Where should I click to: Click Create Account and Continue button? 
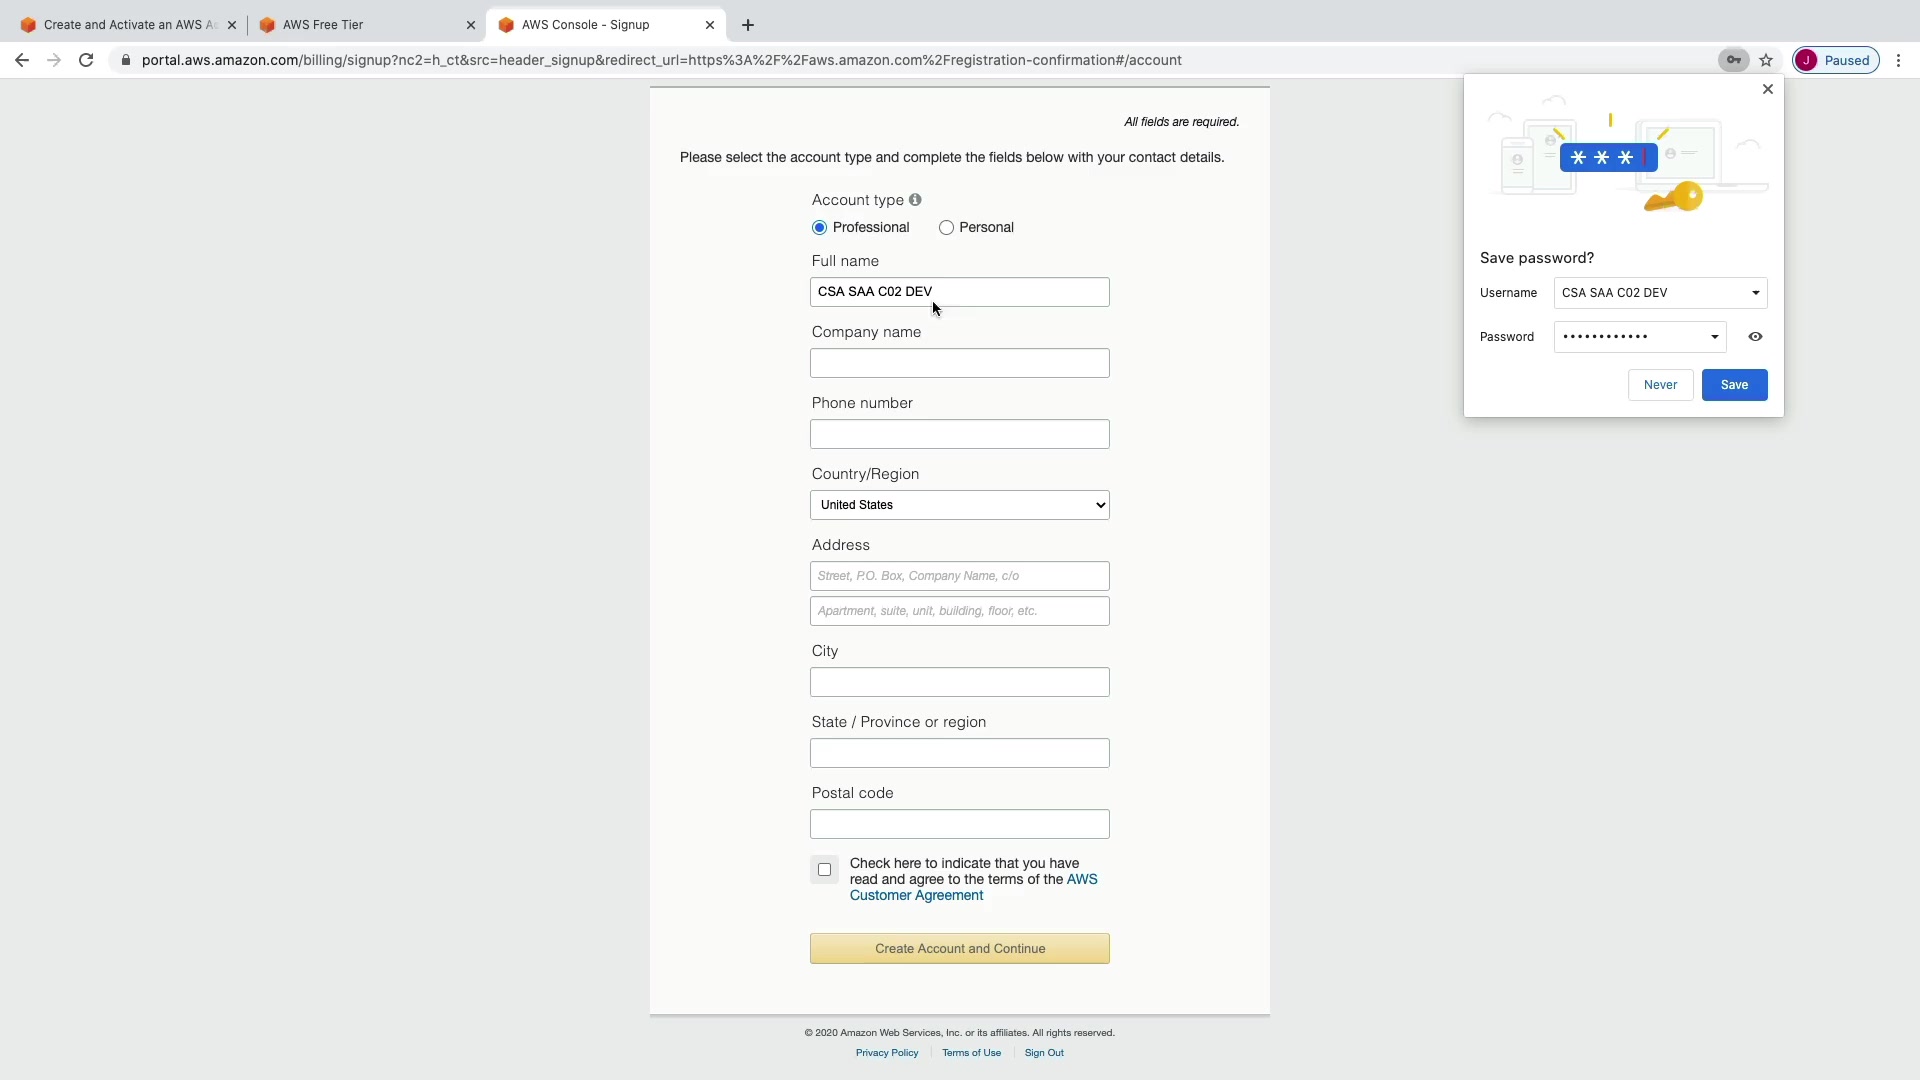click(x=959, y=948)
